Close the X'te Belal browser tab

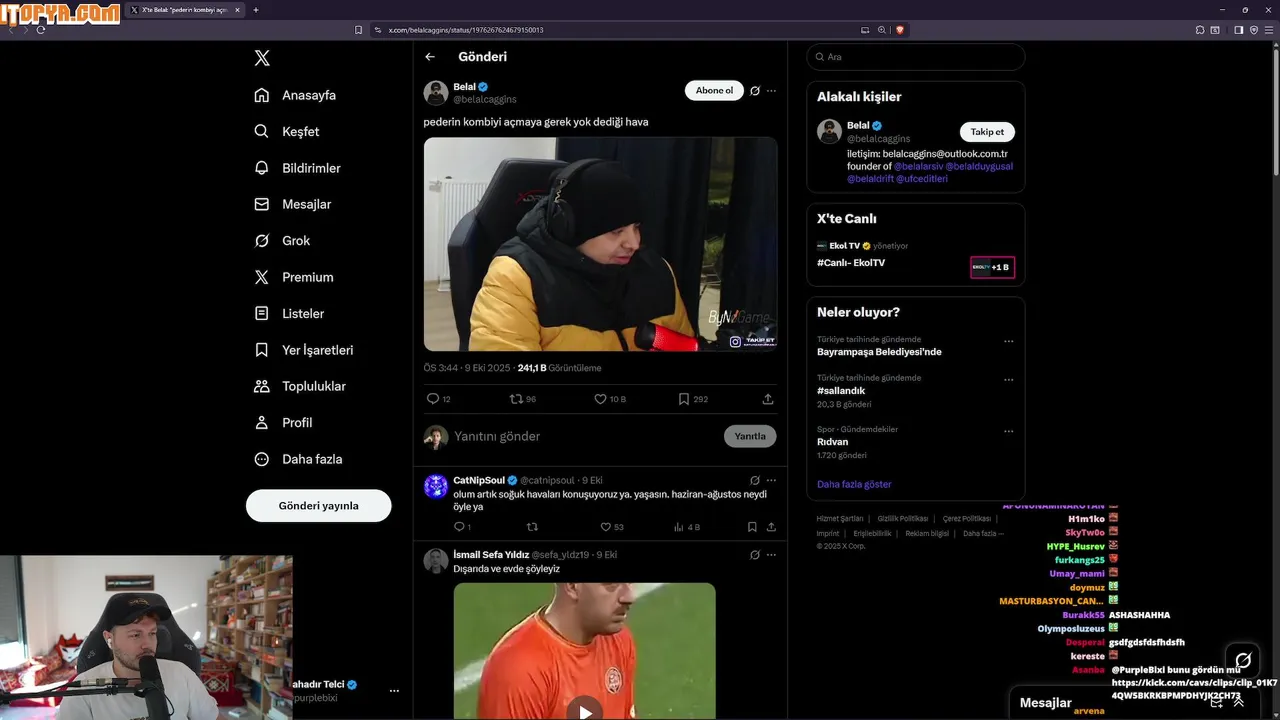click(x=237, y=10)
